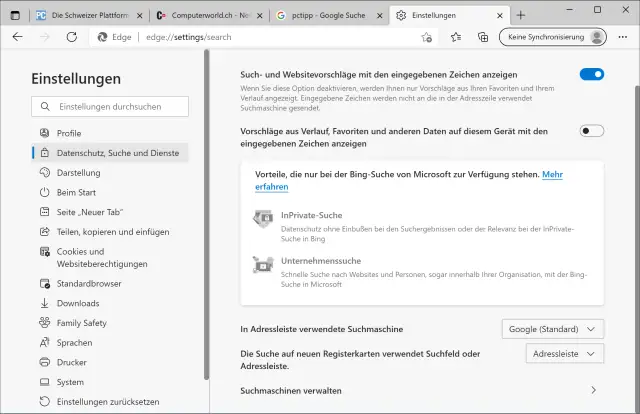
Task: Open the Edge three-dots menu
Action: [623, 36]
